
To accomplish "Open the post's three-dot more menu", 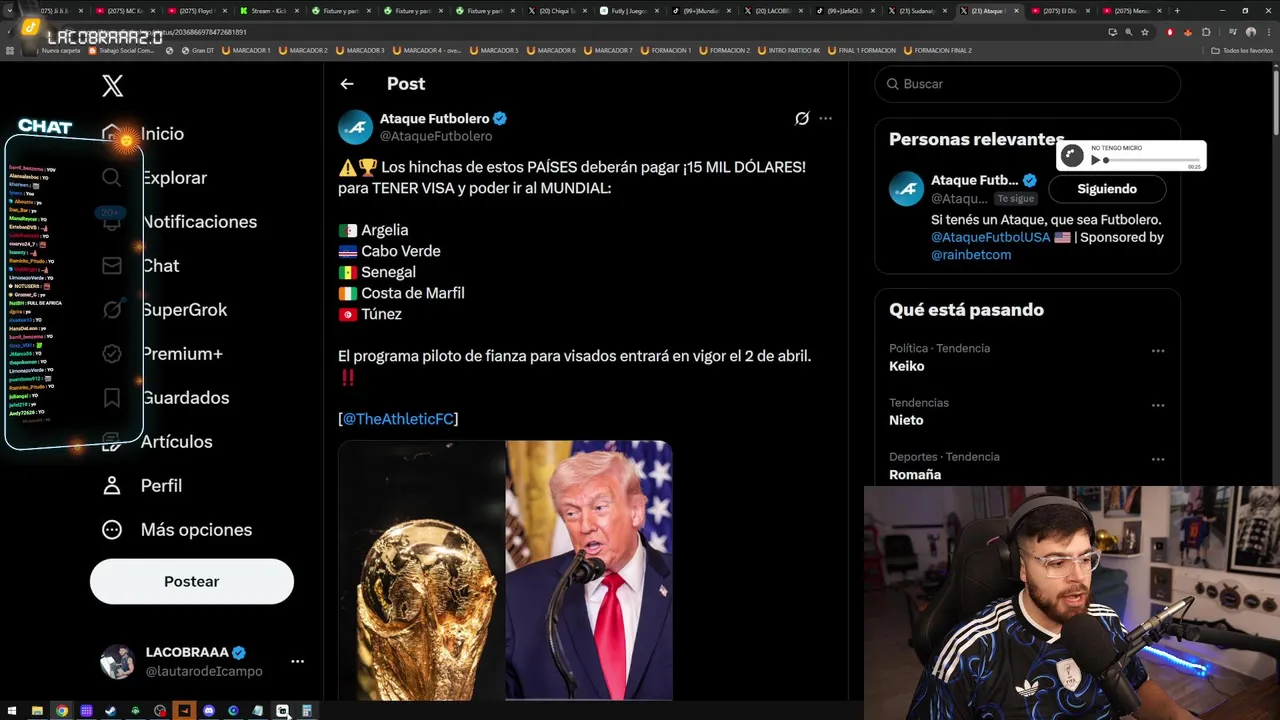I will click(x=825, y=118).
